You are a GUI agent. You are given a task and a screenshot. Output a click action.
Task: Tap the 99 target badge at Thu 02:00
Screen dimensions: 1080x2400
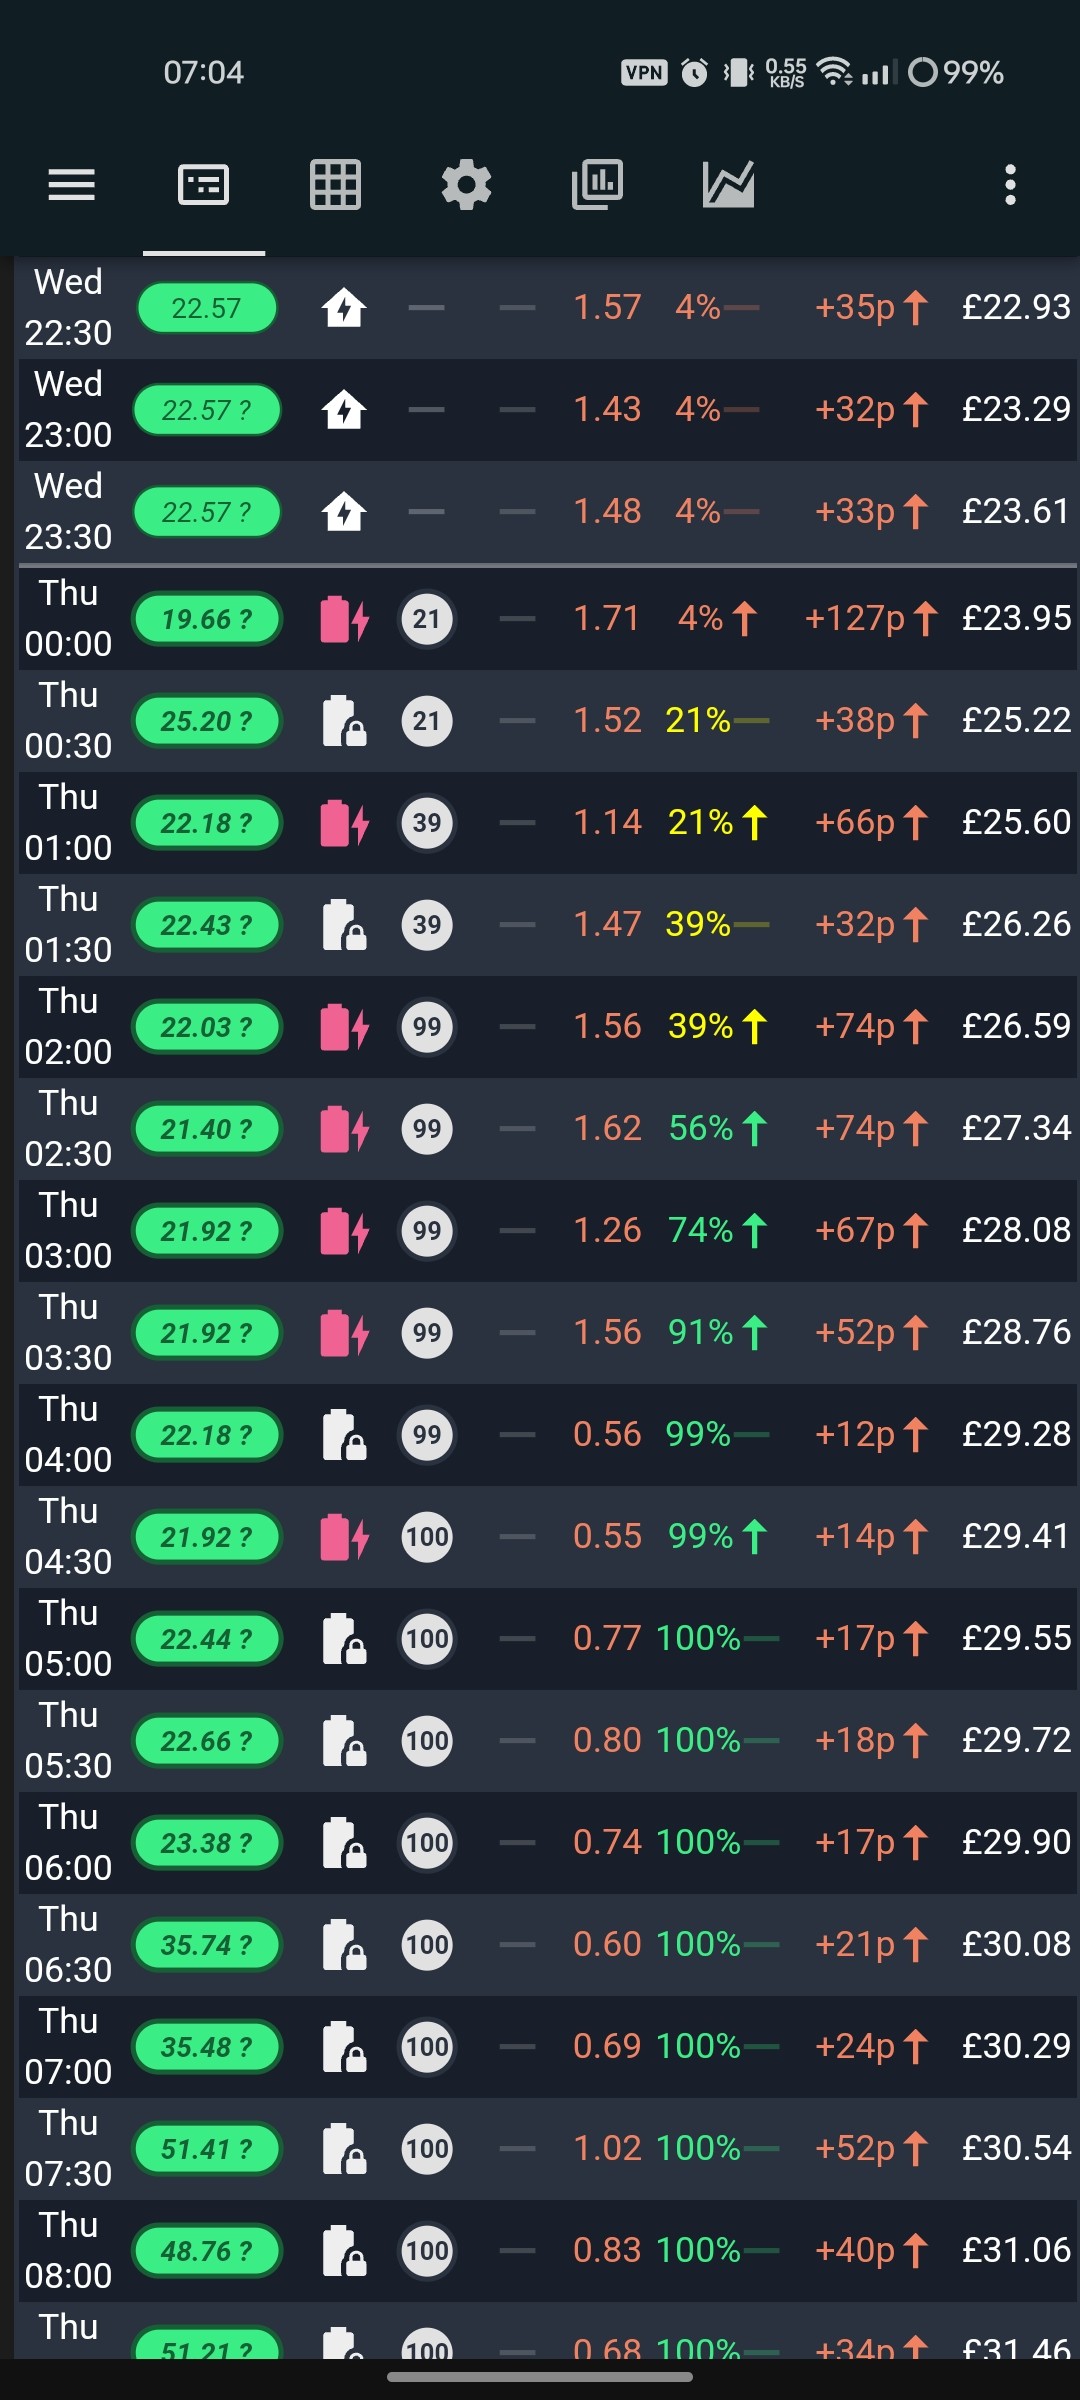point(427,1027)
